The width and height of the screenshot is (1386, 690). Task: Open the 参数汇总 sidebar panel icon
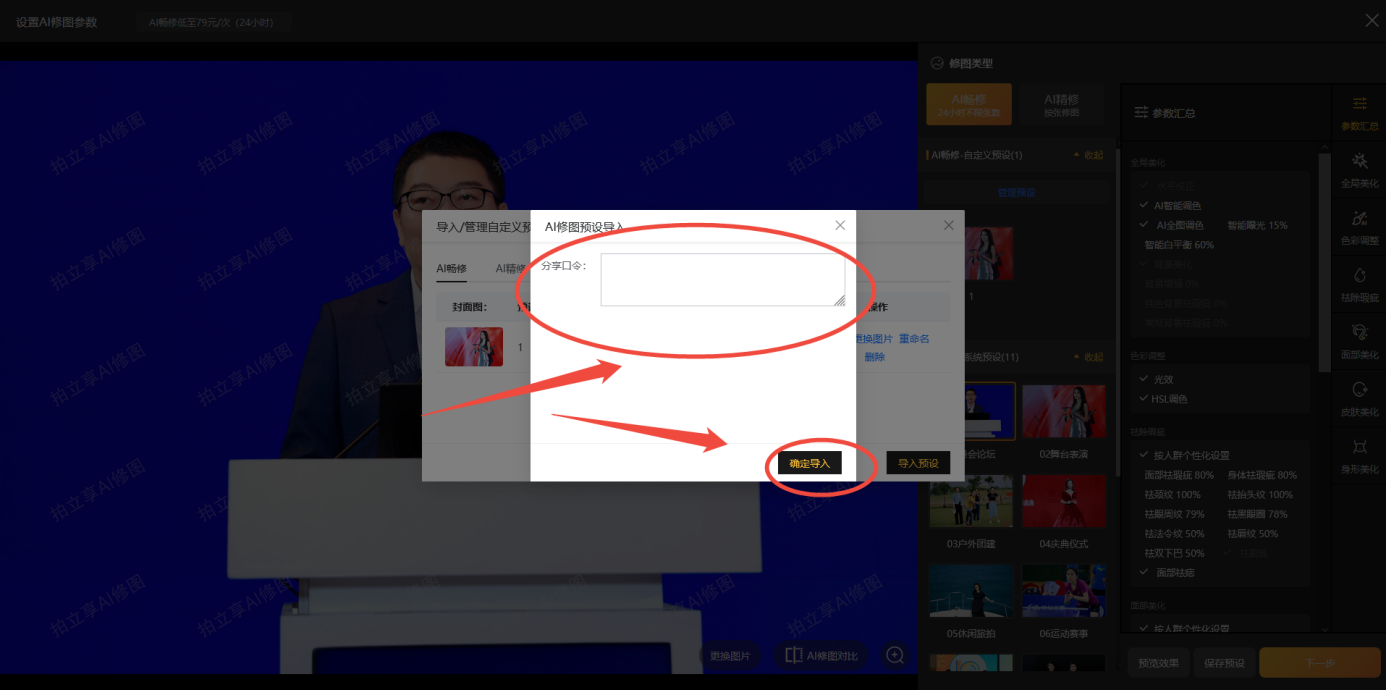coord(1359,113)
